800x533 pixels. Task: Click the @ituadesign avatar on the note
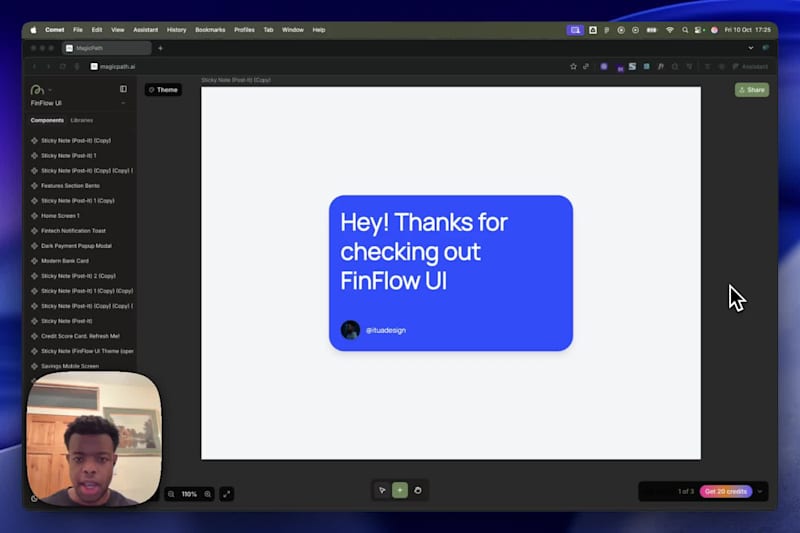tap(351, 330)
